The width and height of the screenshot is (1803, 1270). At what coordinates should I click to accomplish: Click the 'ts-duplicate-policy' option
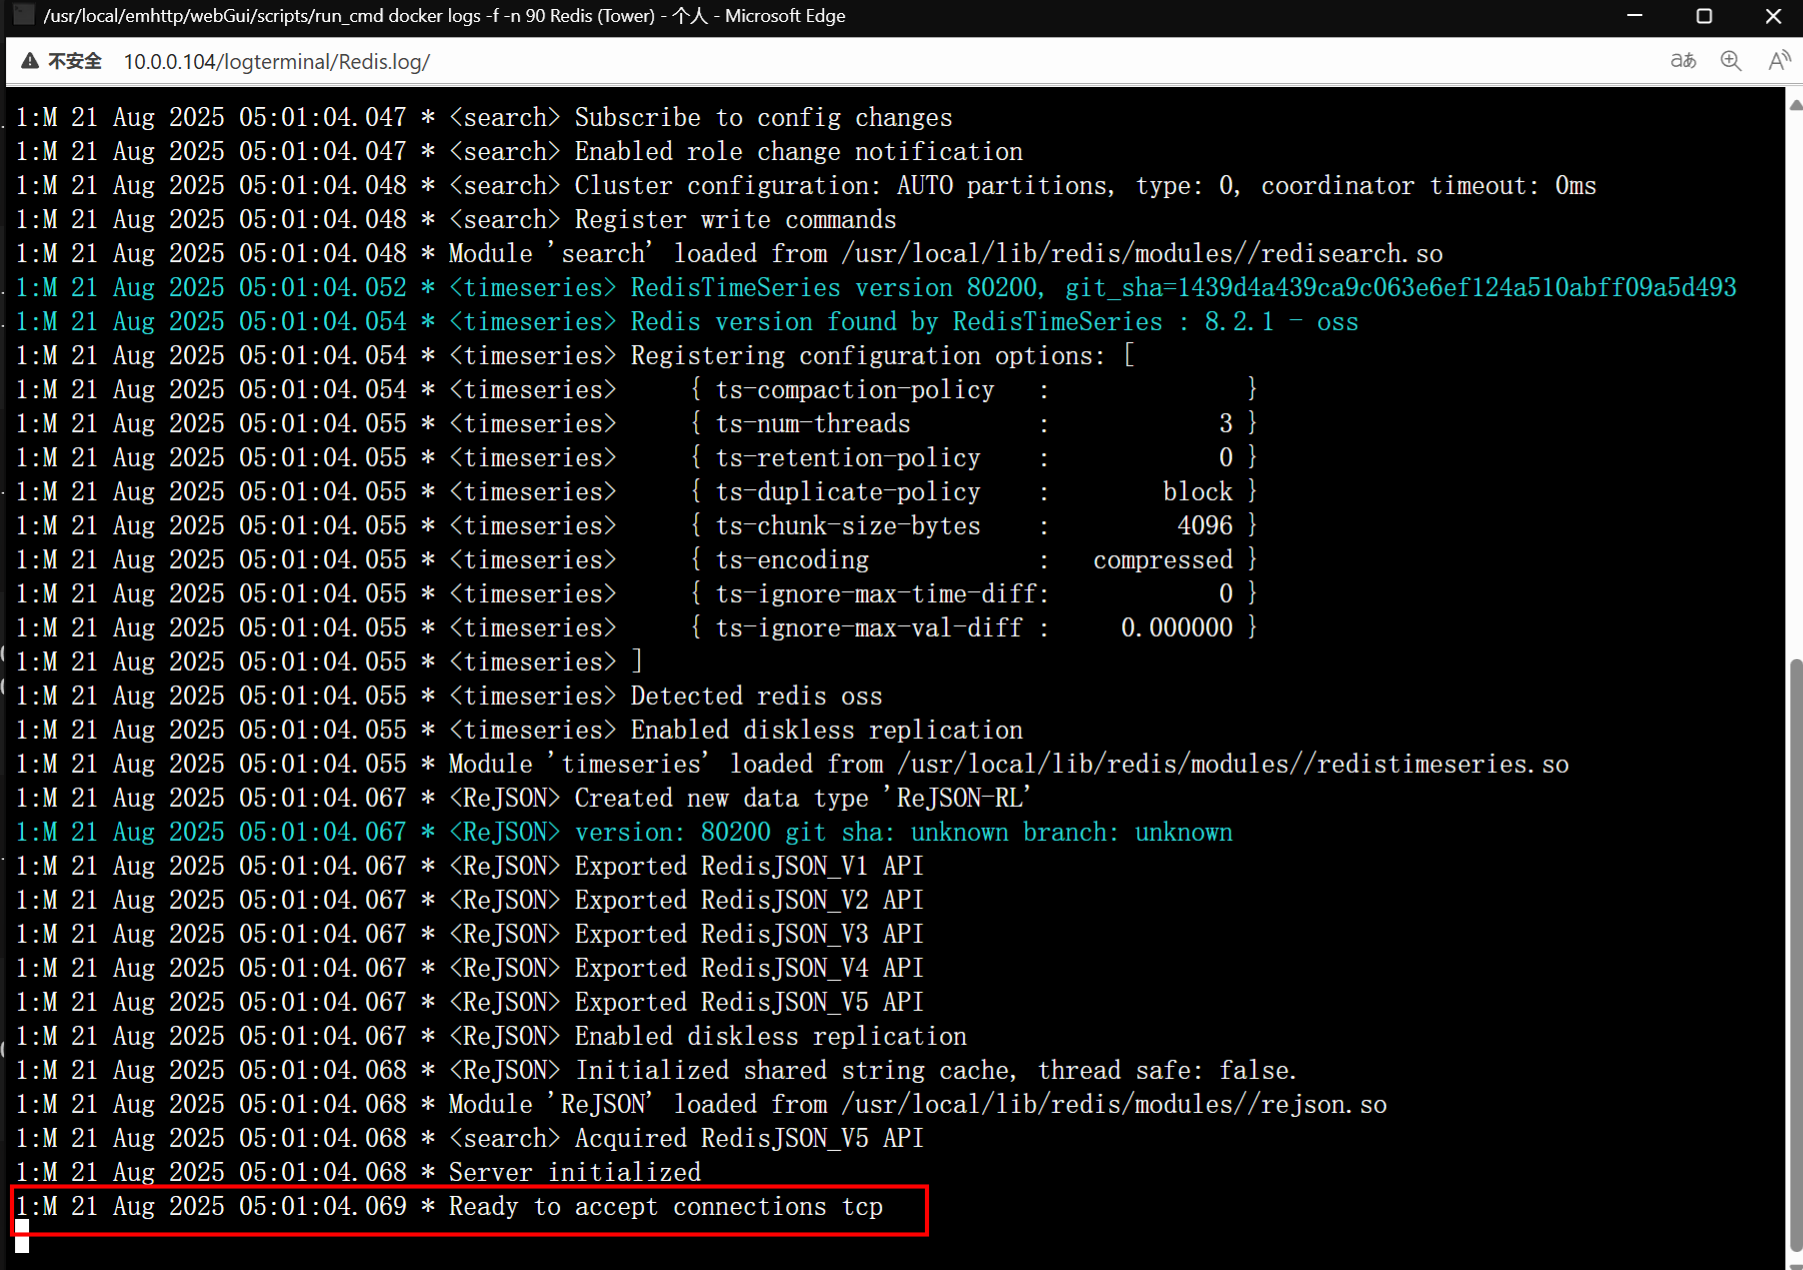(848, 492)
